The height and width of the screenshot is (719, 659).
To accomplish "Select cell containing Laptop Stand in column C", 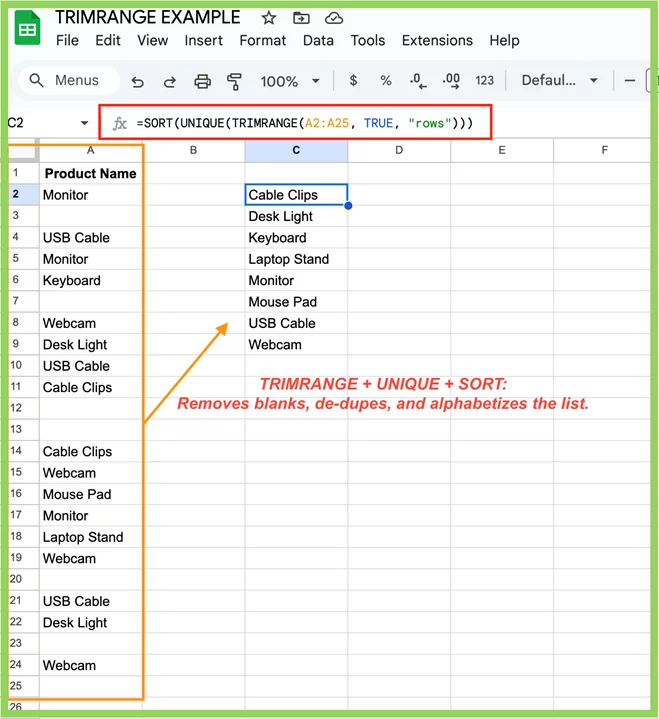I will coord(295,259).
